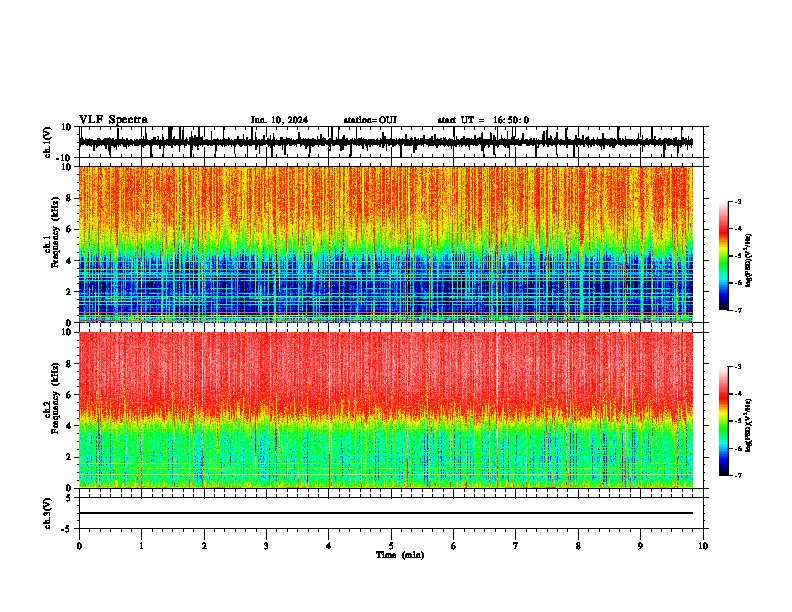Viewport: 792px width, 612px height.
Task: Click the ch.2 "Frequency (kHz)" axis label
Action: pos(56,399)
